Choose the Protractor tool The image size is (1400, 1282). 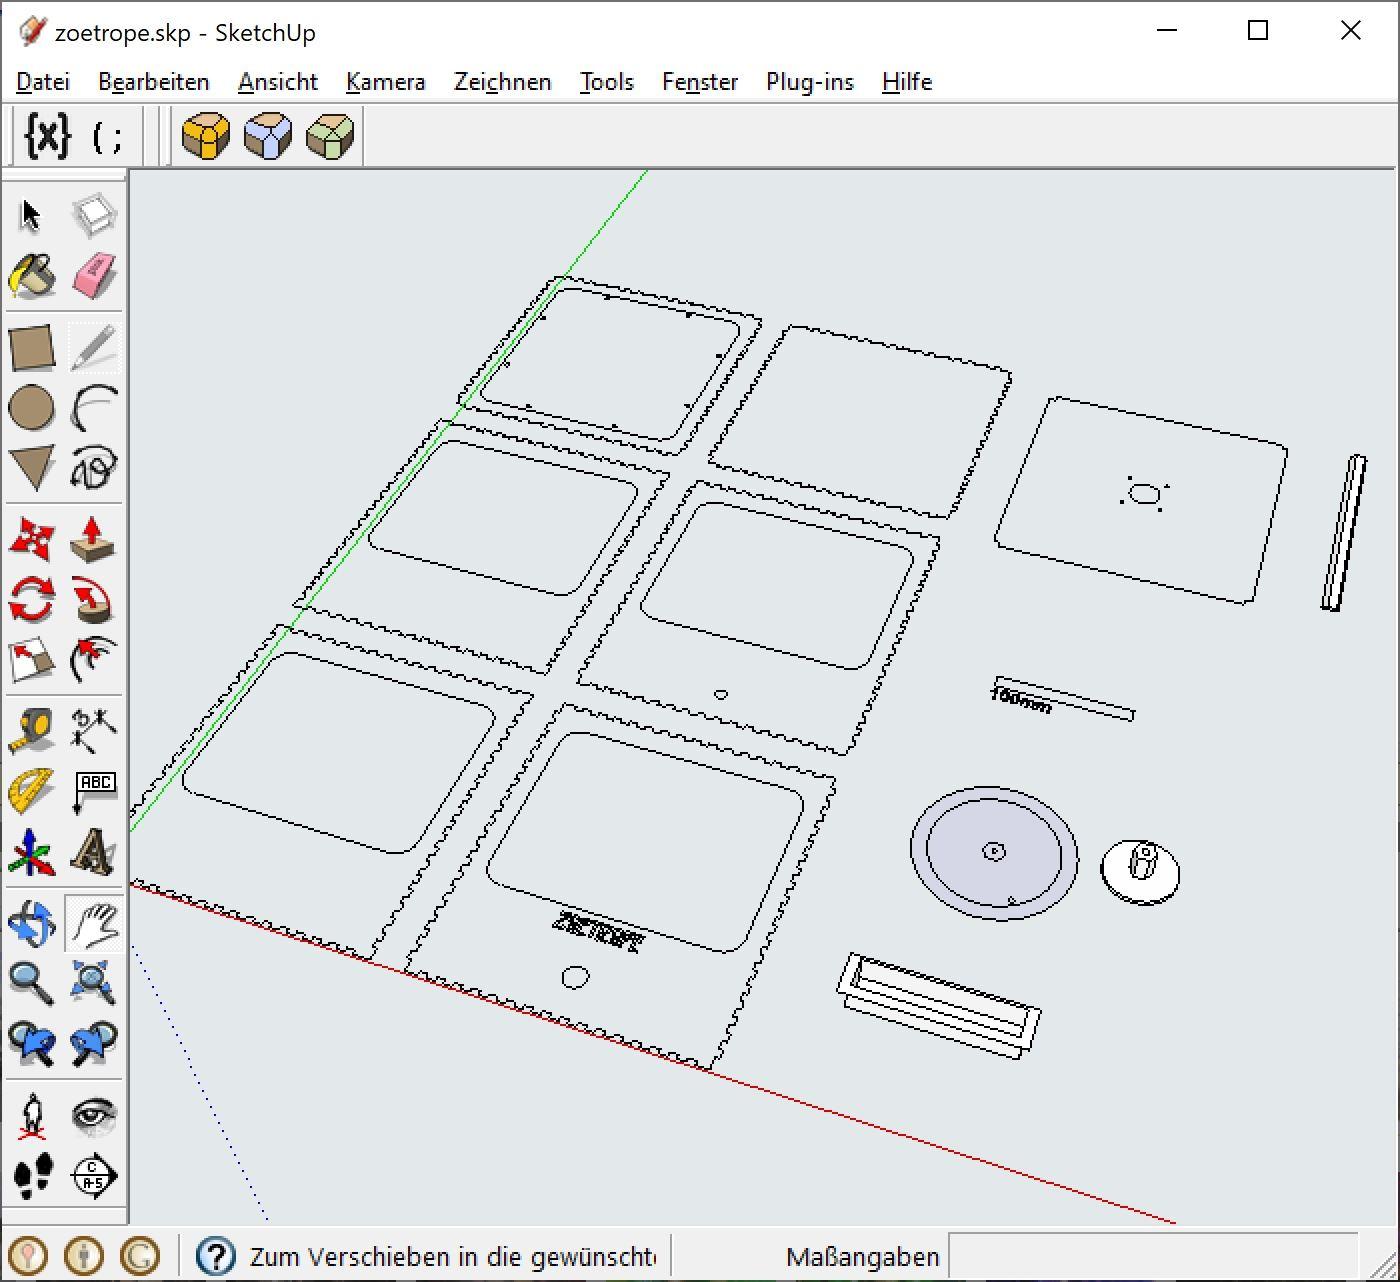(x=31, y=791)
